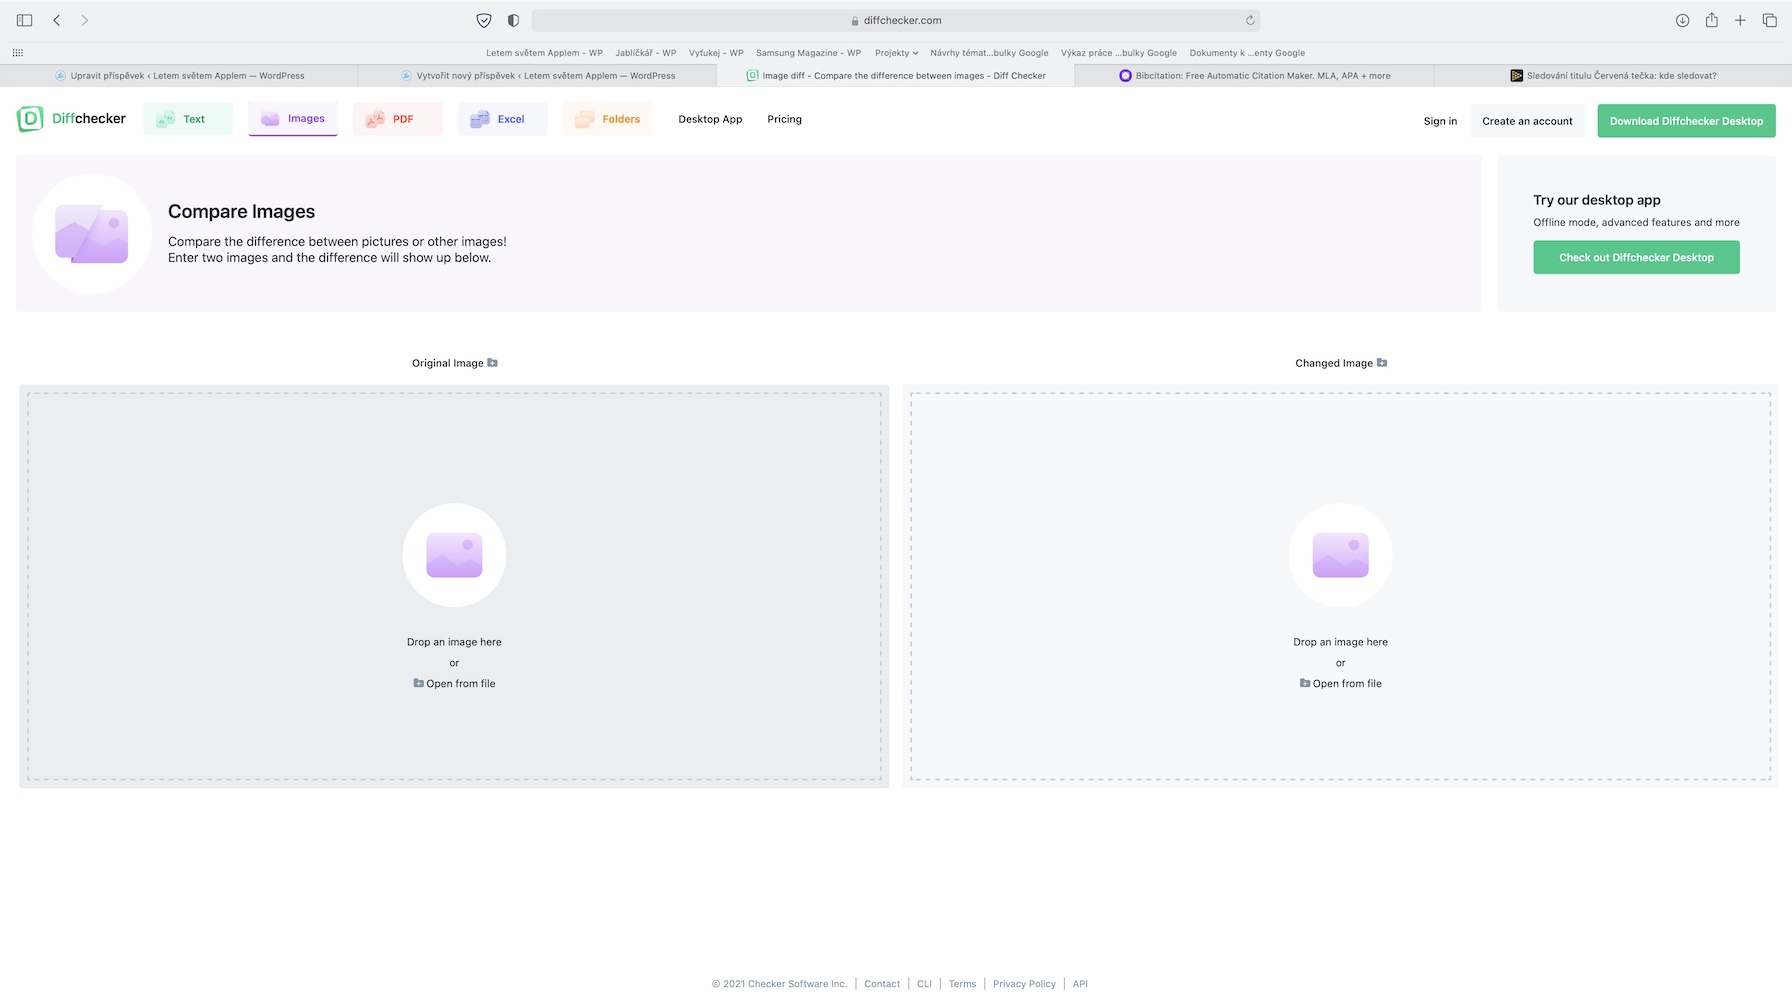This screenshot has height=1008, width=1792.
Task: Click the folder icon next to Changed Image
Action: 1382,363
